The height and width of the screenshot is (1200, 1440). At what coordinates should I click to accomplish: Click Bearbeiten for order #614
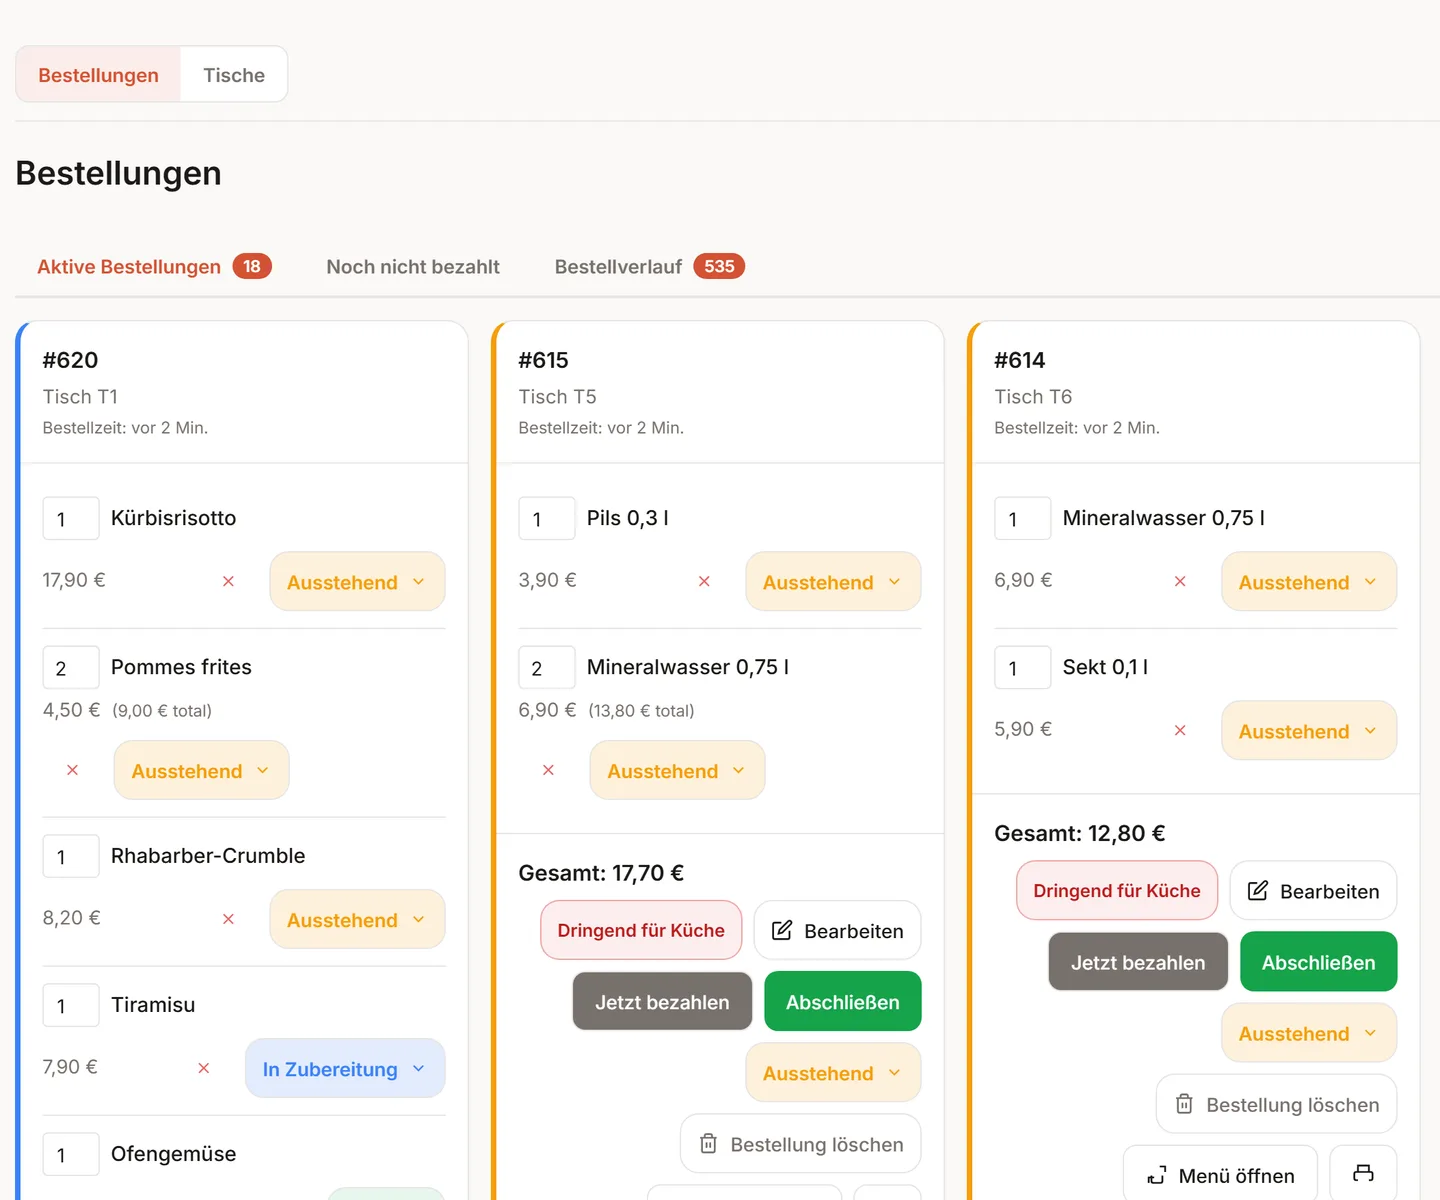(1313, 890)
